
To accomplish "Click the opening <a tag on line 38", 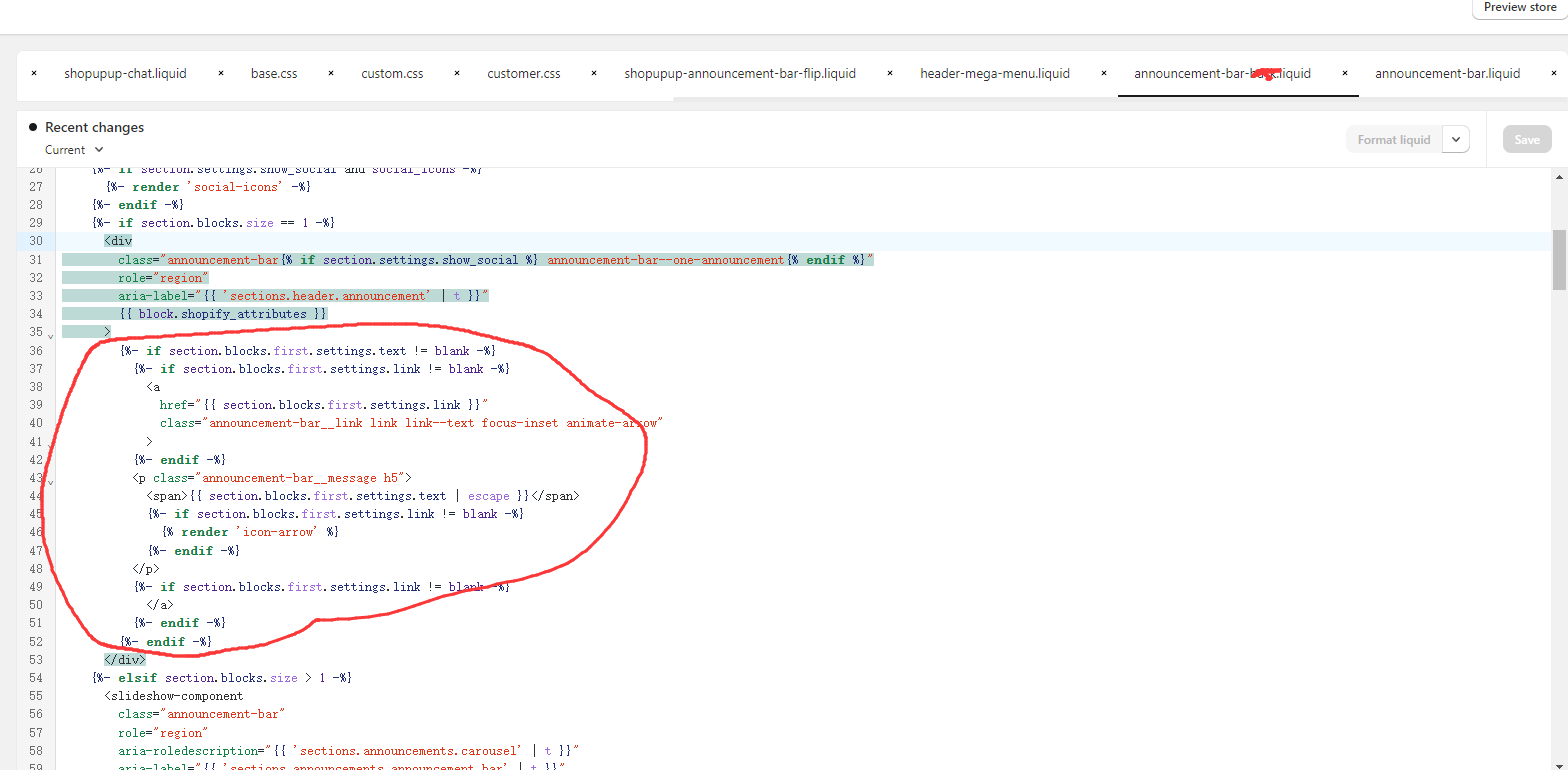I will (x=153, y=386).
